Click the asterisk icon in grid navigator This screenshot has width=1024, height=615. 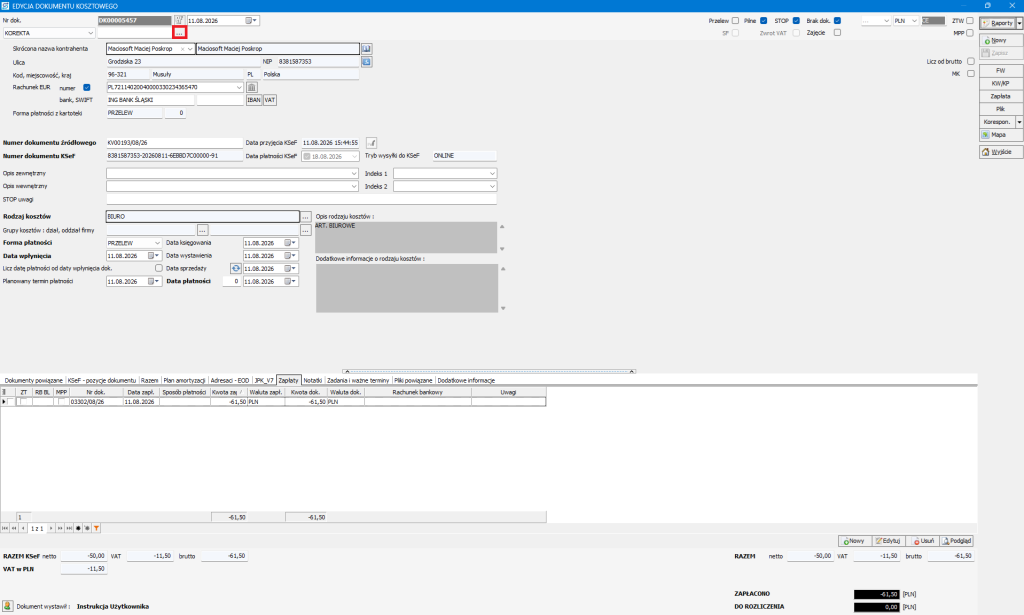click(x=87, y=528)
